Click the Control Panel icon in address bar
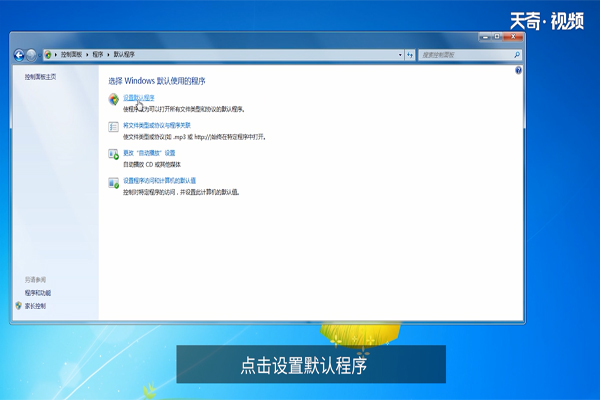The width and height of the screenshot is (600, 400). tap(48, 55)
